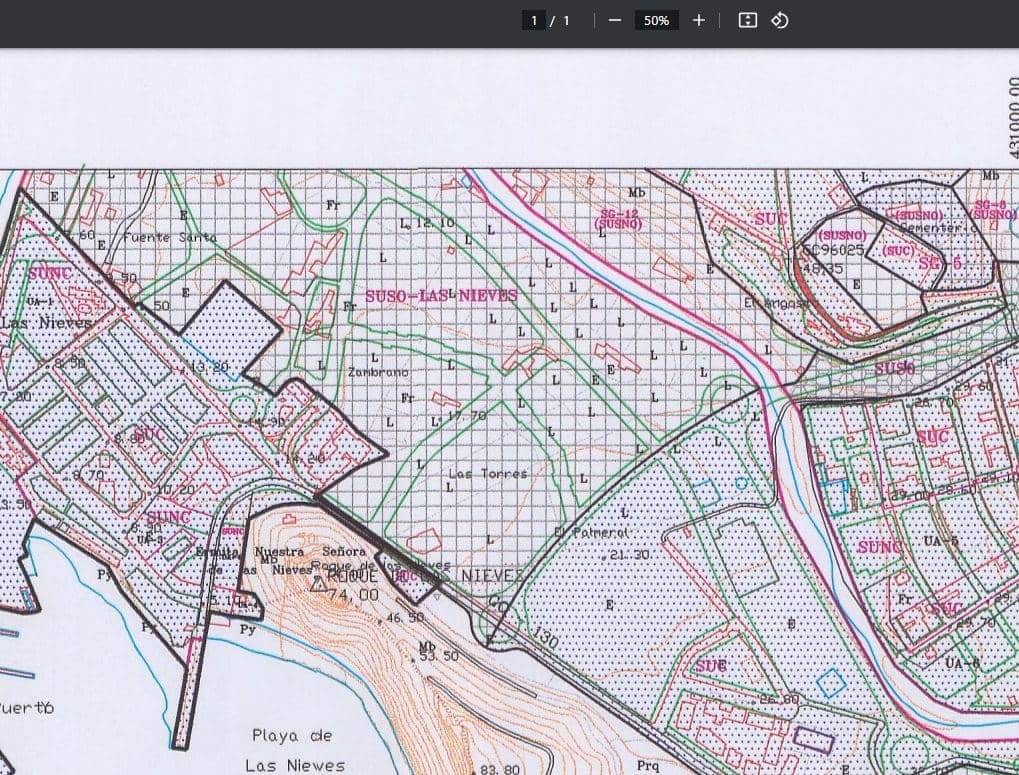
Task: Click the Fuente Santa map label
Action: pyautogui.click(x=169, y=238)
